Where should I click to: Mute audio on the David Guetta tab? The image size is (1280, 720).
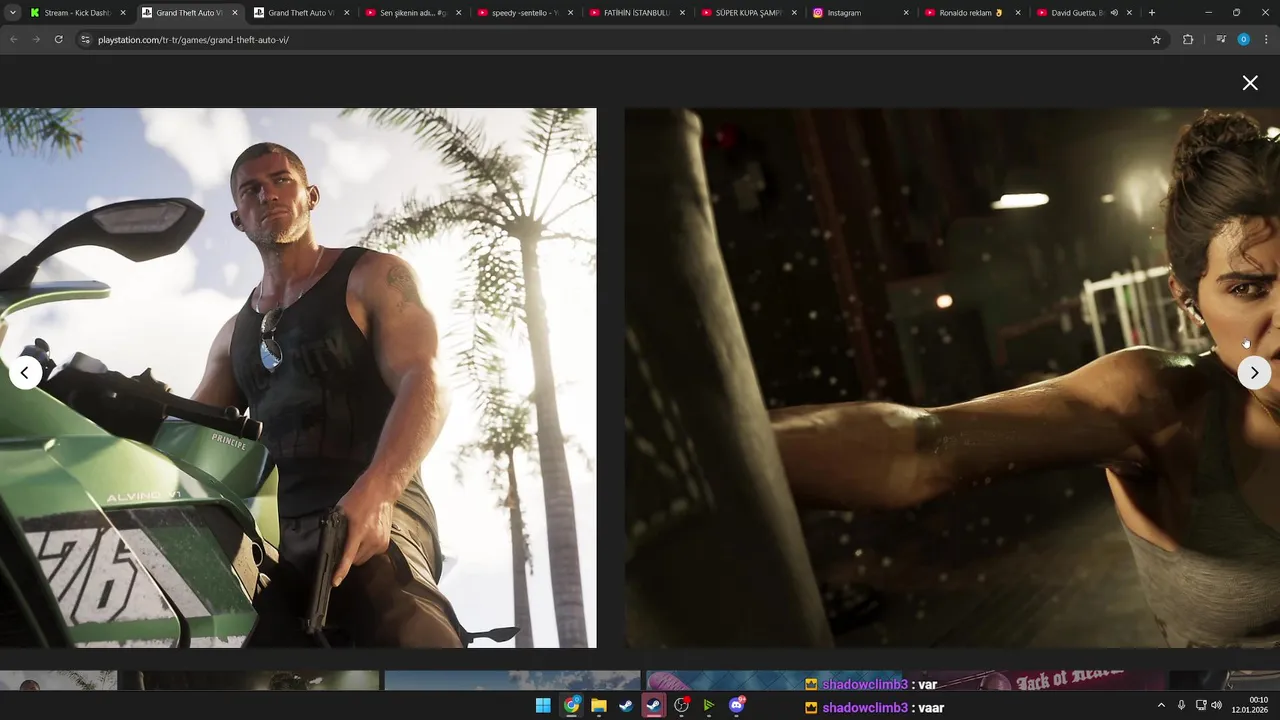tap(1114, 13)
